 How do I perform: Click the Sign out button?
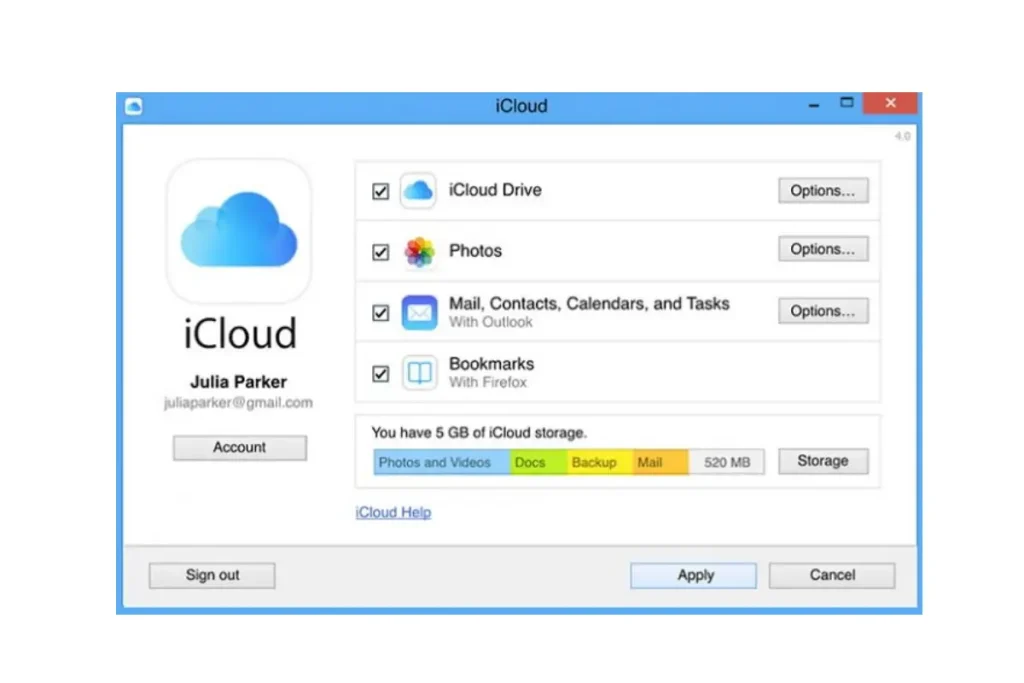click(x=212, y=575)
